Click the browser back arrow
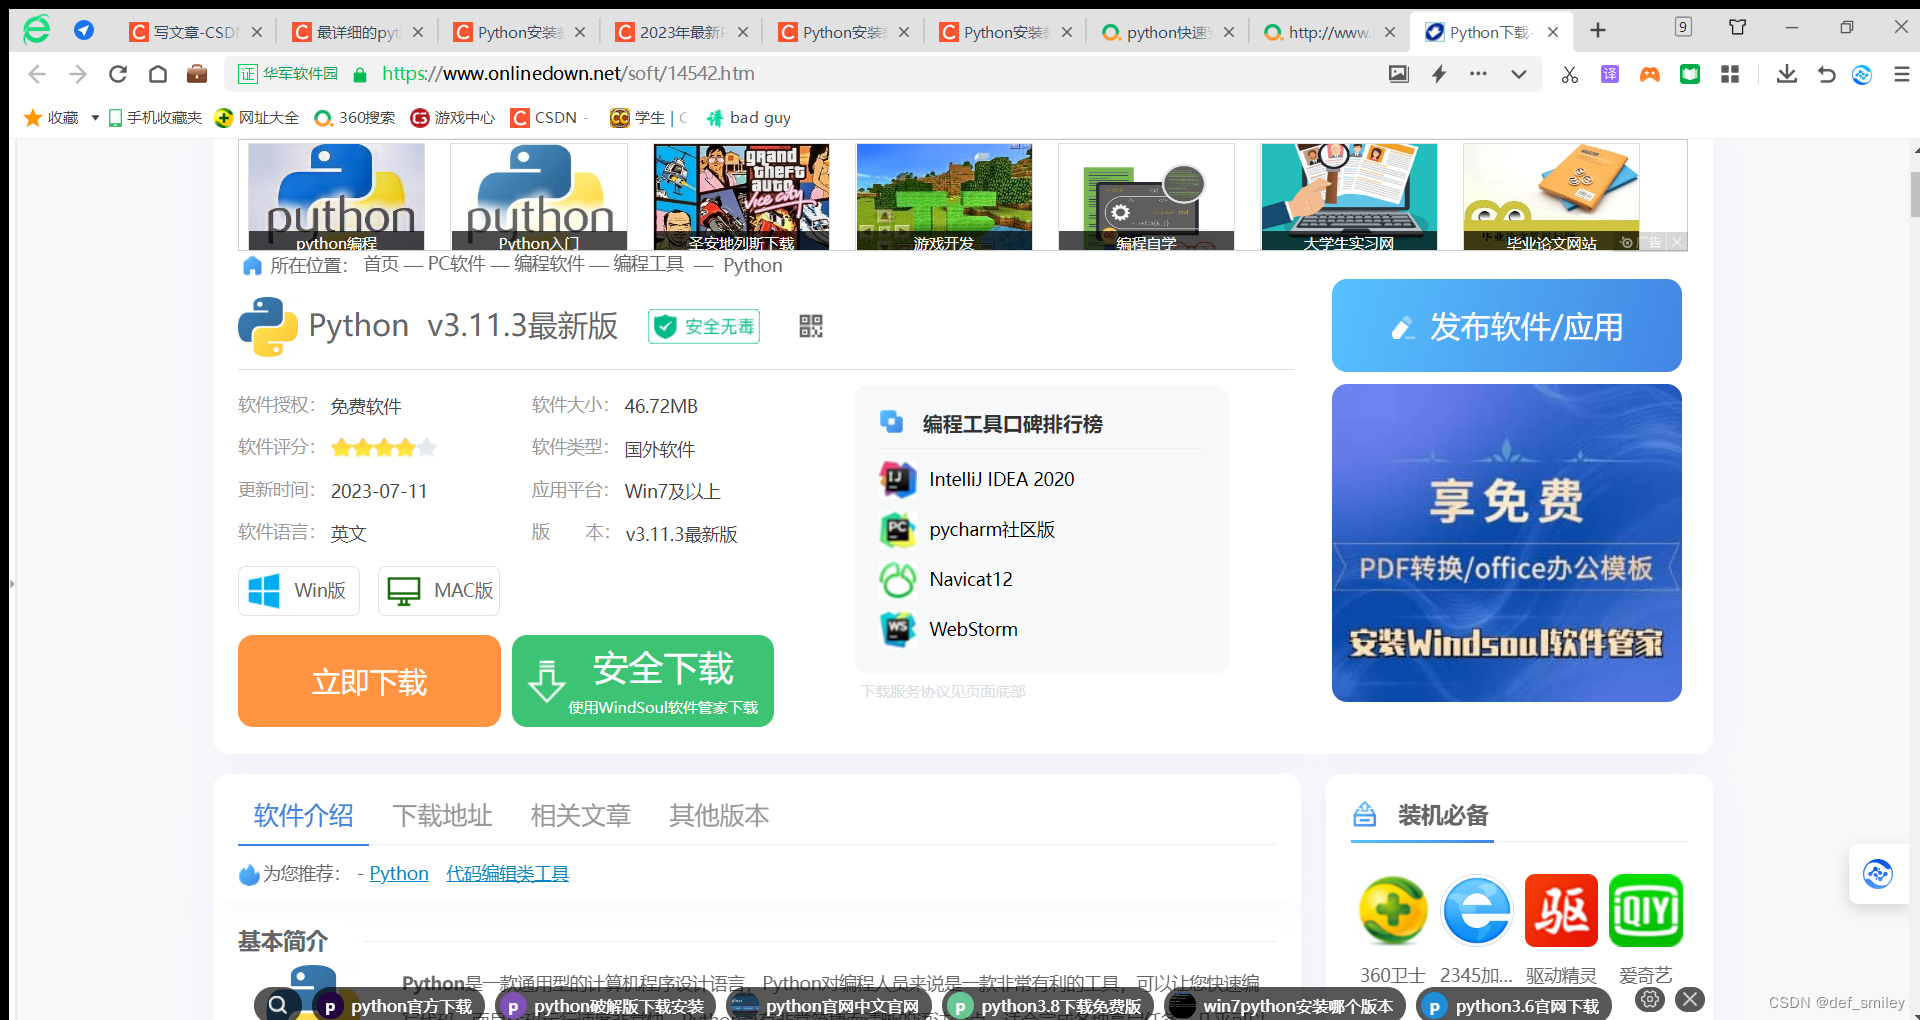 click(37, 74)
